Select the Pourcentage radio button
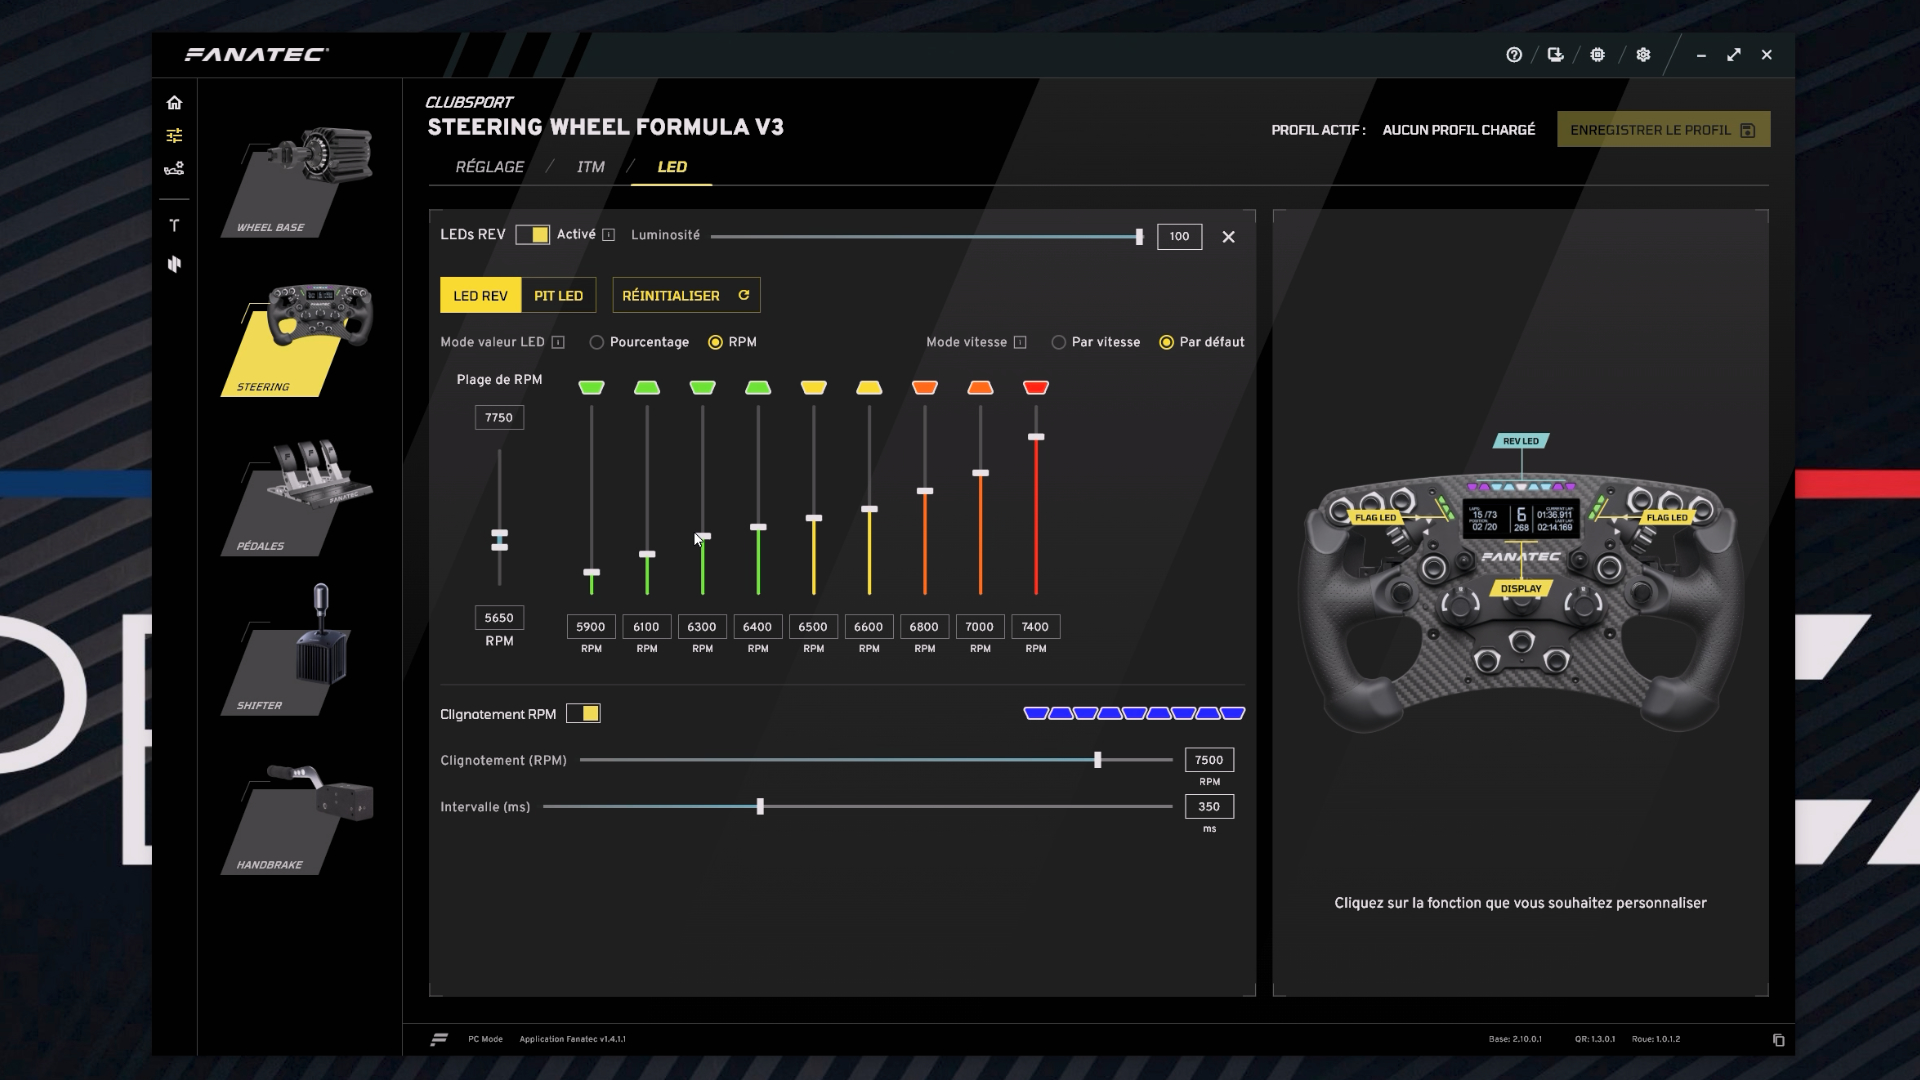 pos(597,342)
